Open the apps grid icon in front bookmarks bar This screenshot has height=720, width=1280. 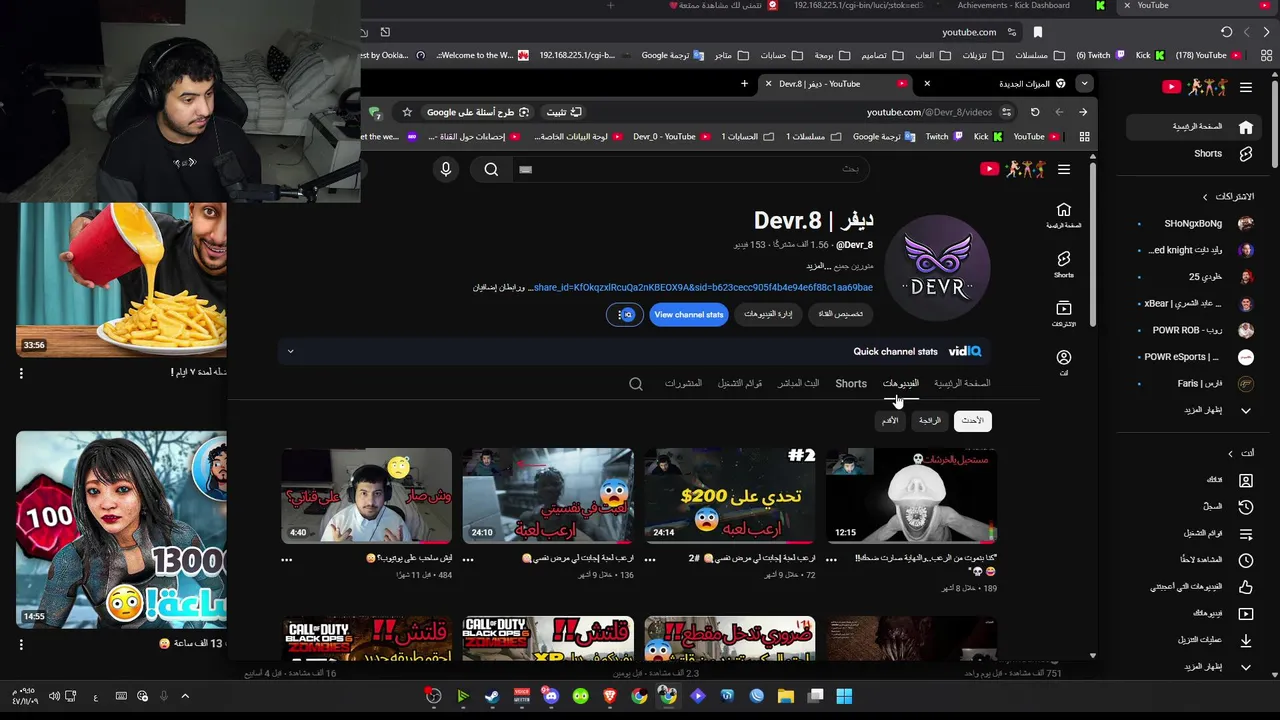coord(1084,136)
